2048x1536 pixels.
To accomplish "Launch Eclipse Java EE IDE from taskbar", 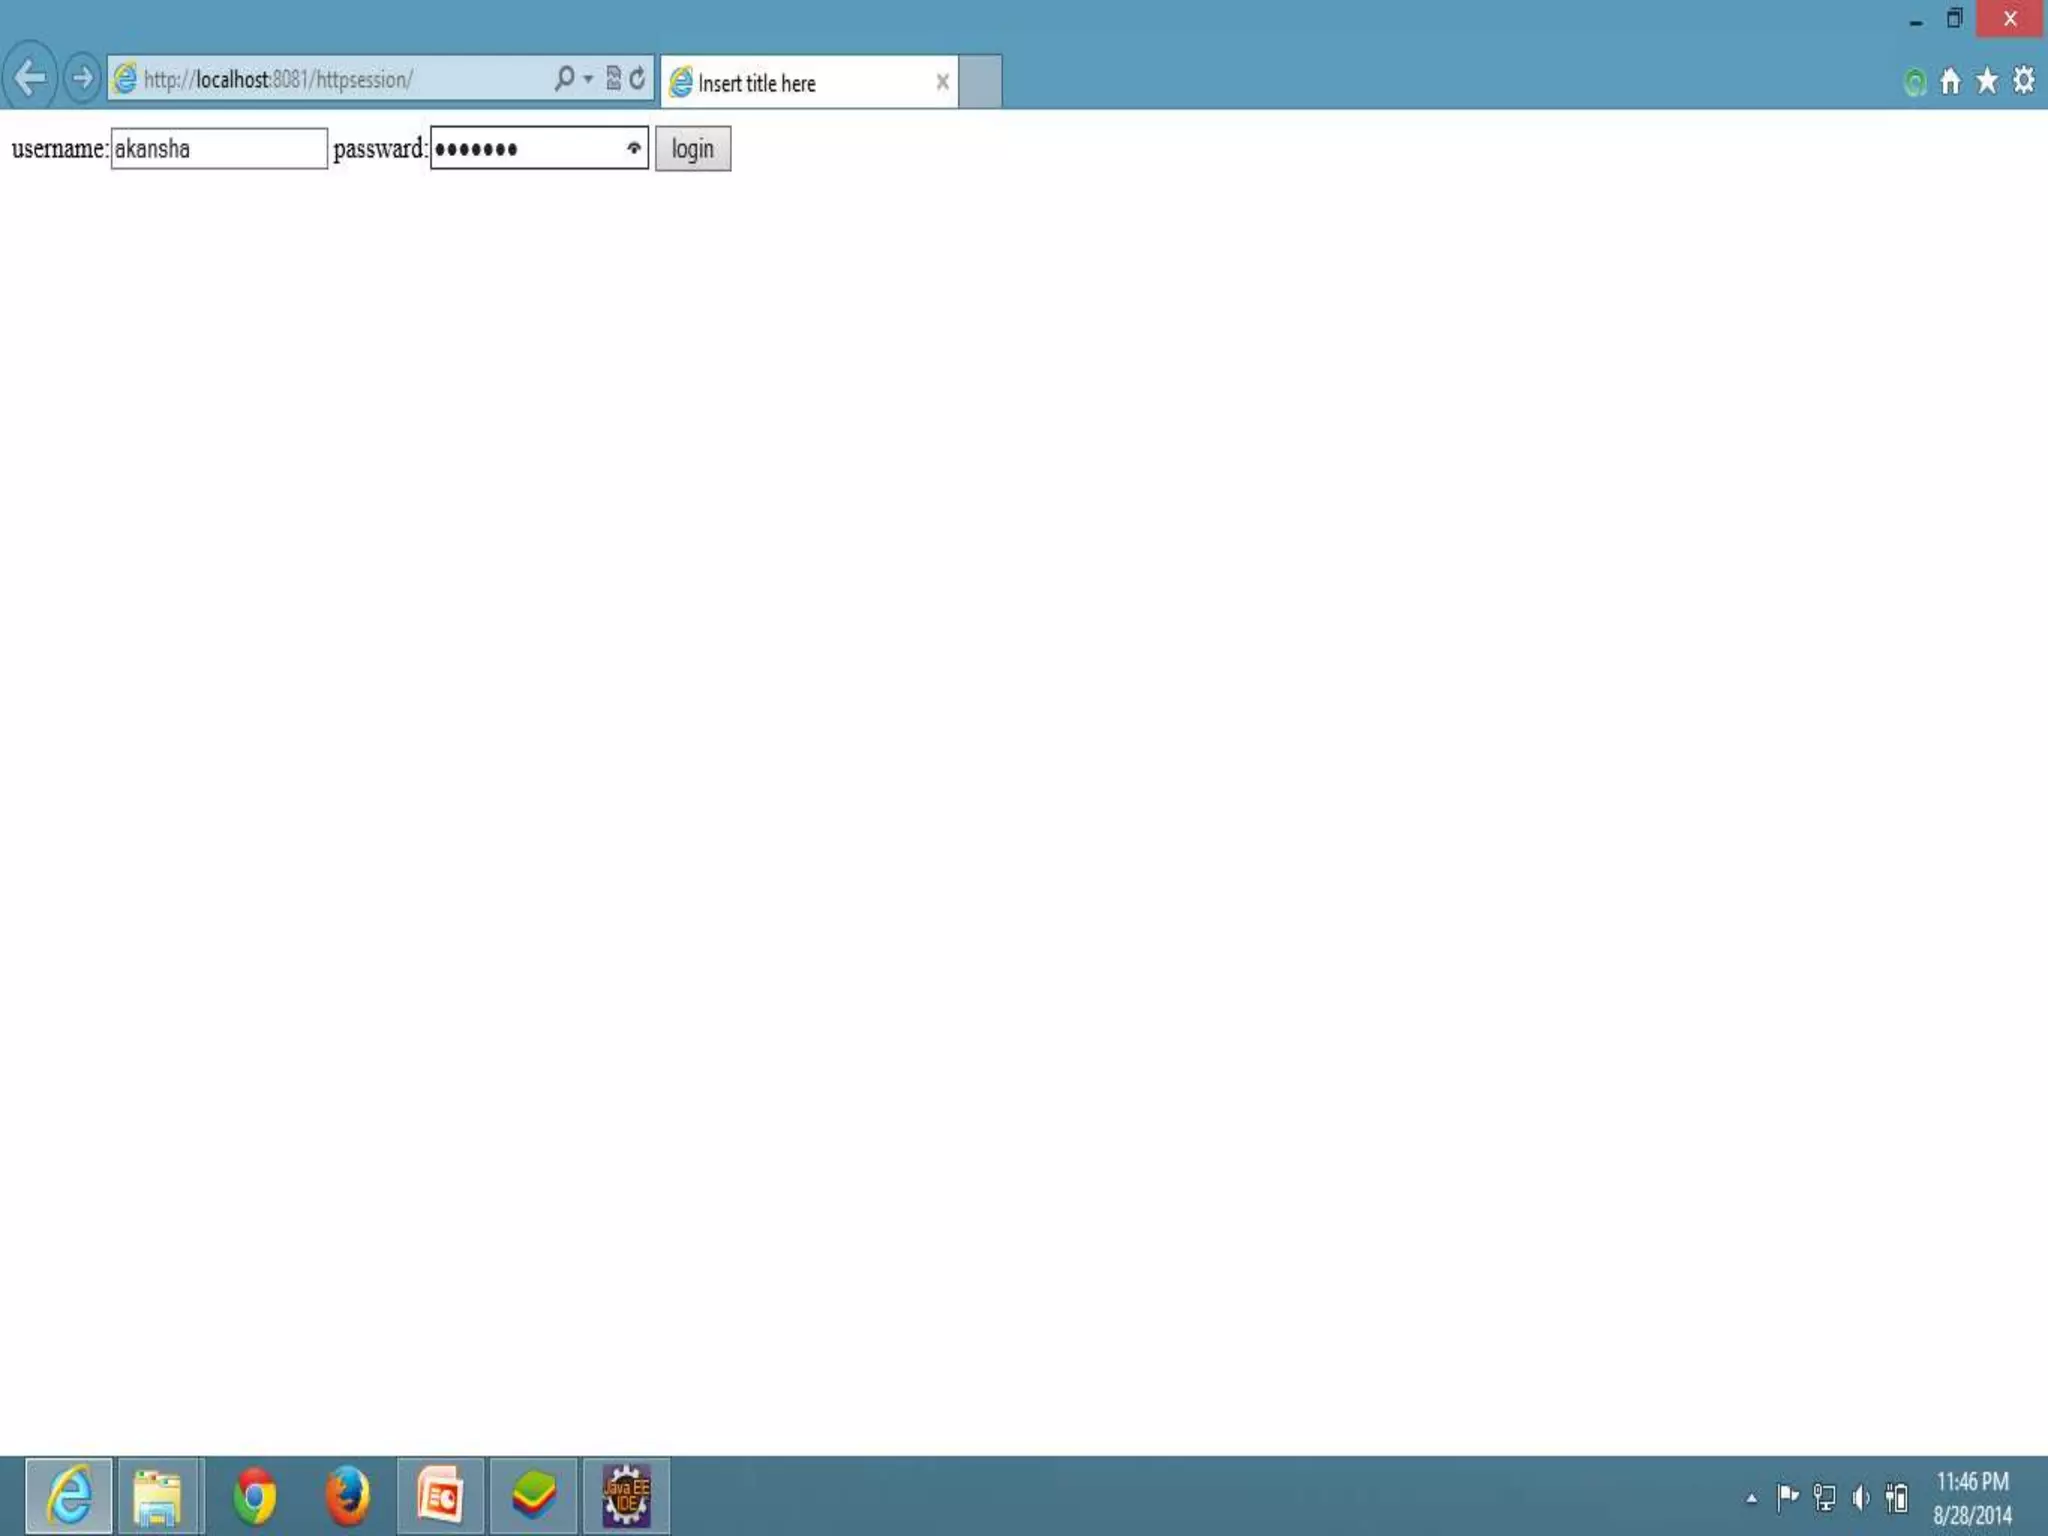I will tap(626, 1496).
